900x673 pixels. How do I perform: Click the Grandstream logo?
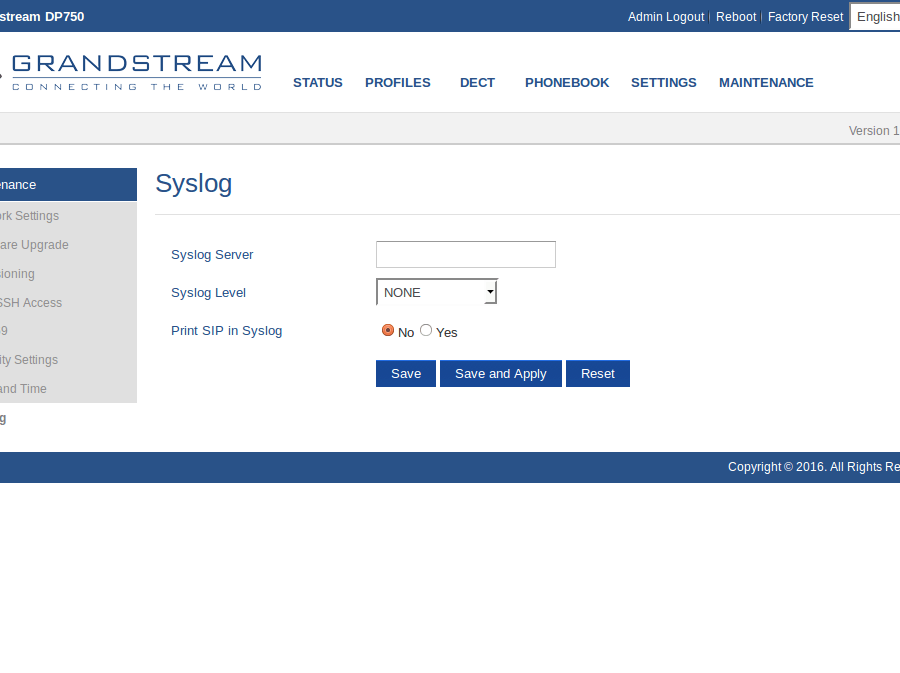tap(135, 72)
